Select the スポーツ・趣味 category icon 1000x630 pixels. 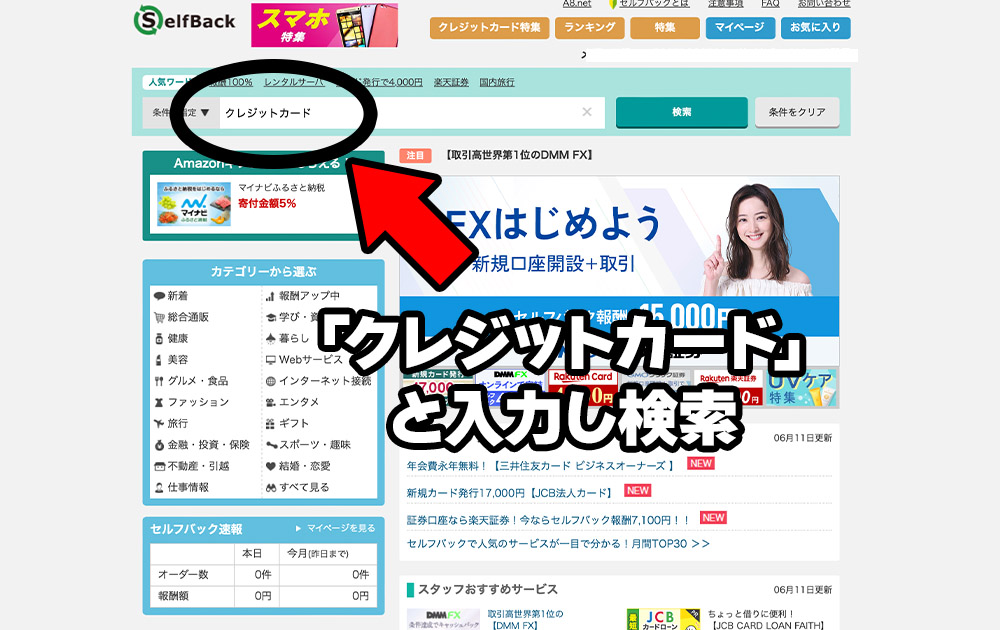(x=272, y=445)
